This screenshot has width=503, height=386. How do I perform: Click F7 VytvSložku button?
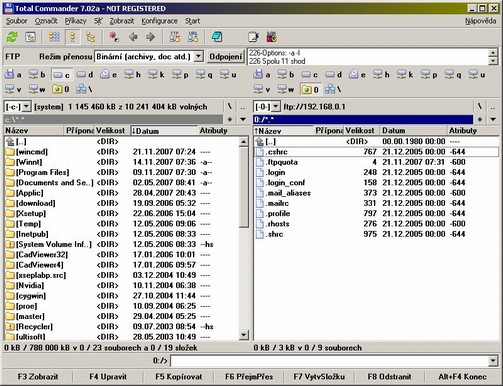(319, 377)
